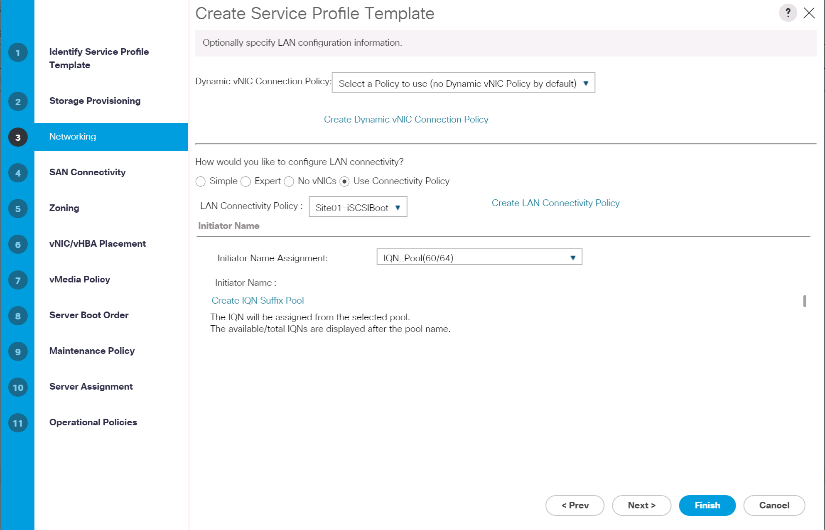Click step 2 number icon for Storage Provisioning
Screen dimensions: 825x530
tap(17, 101)
